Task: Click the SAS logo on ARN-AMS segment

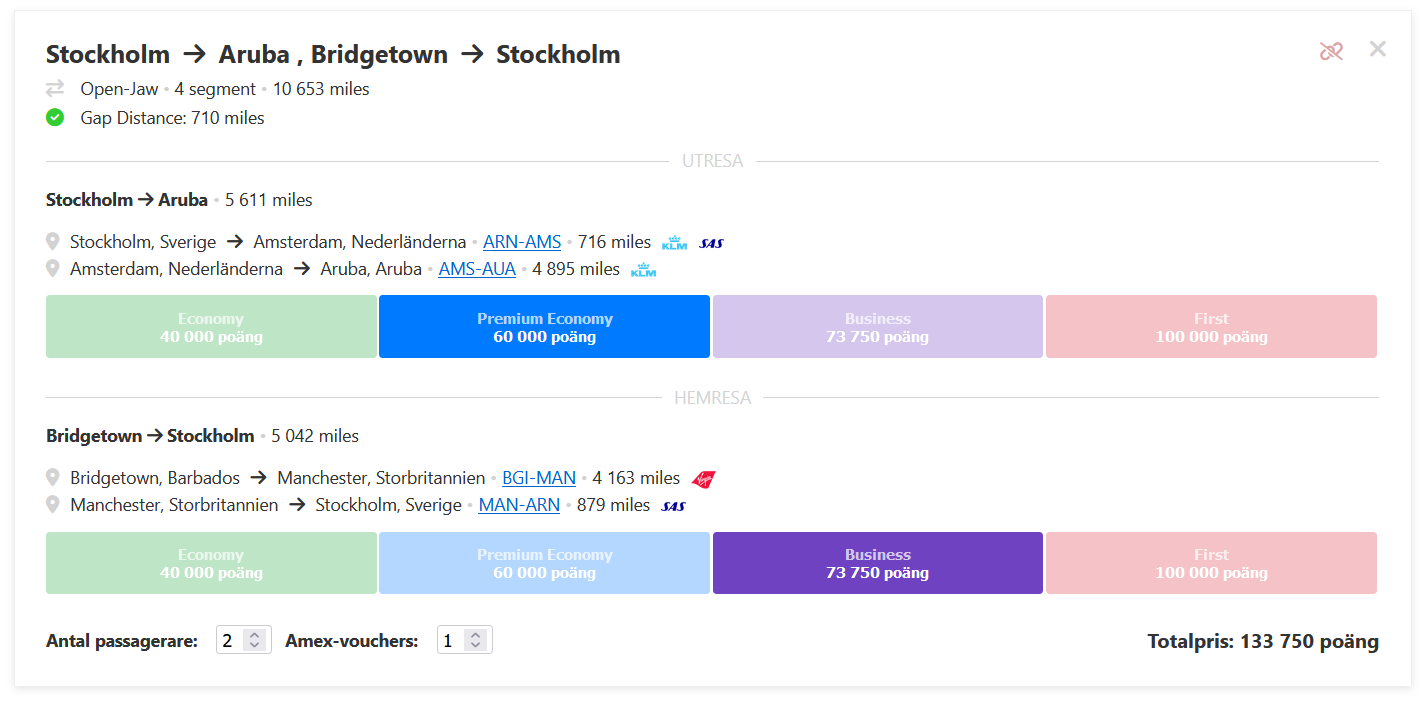Action: 711,243
